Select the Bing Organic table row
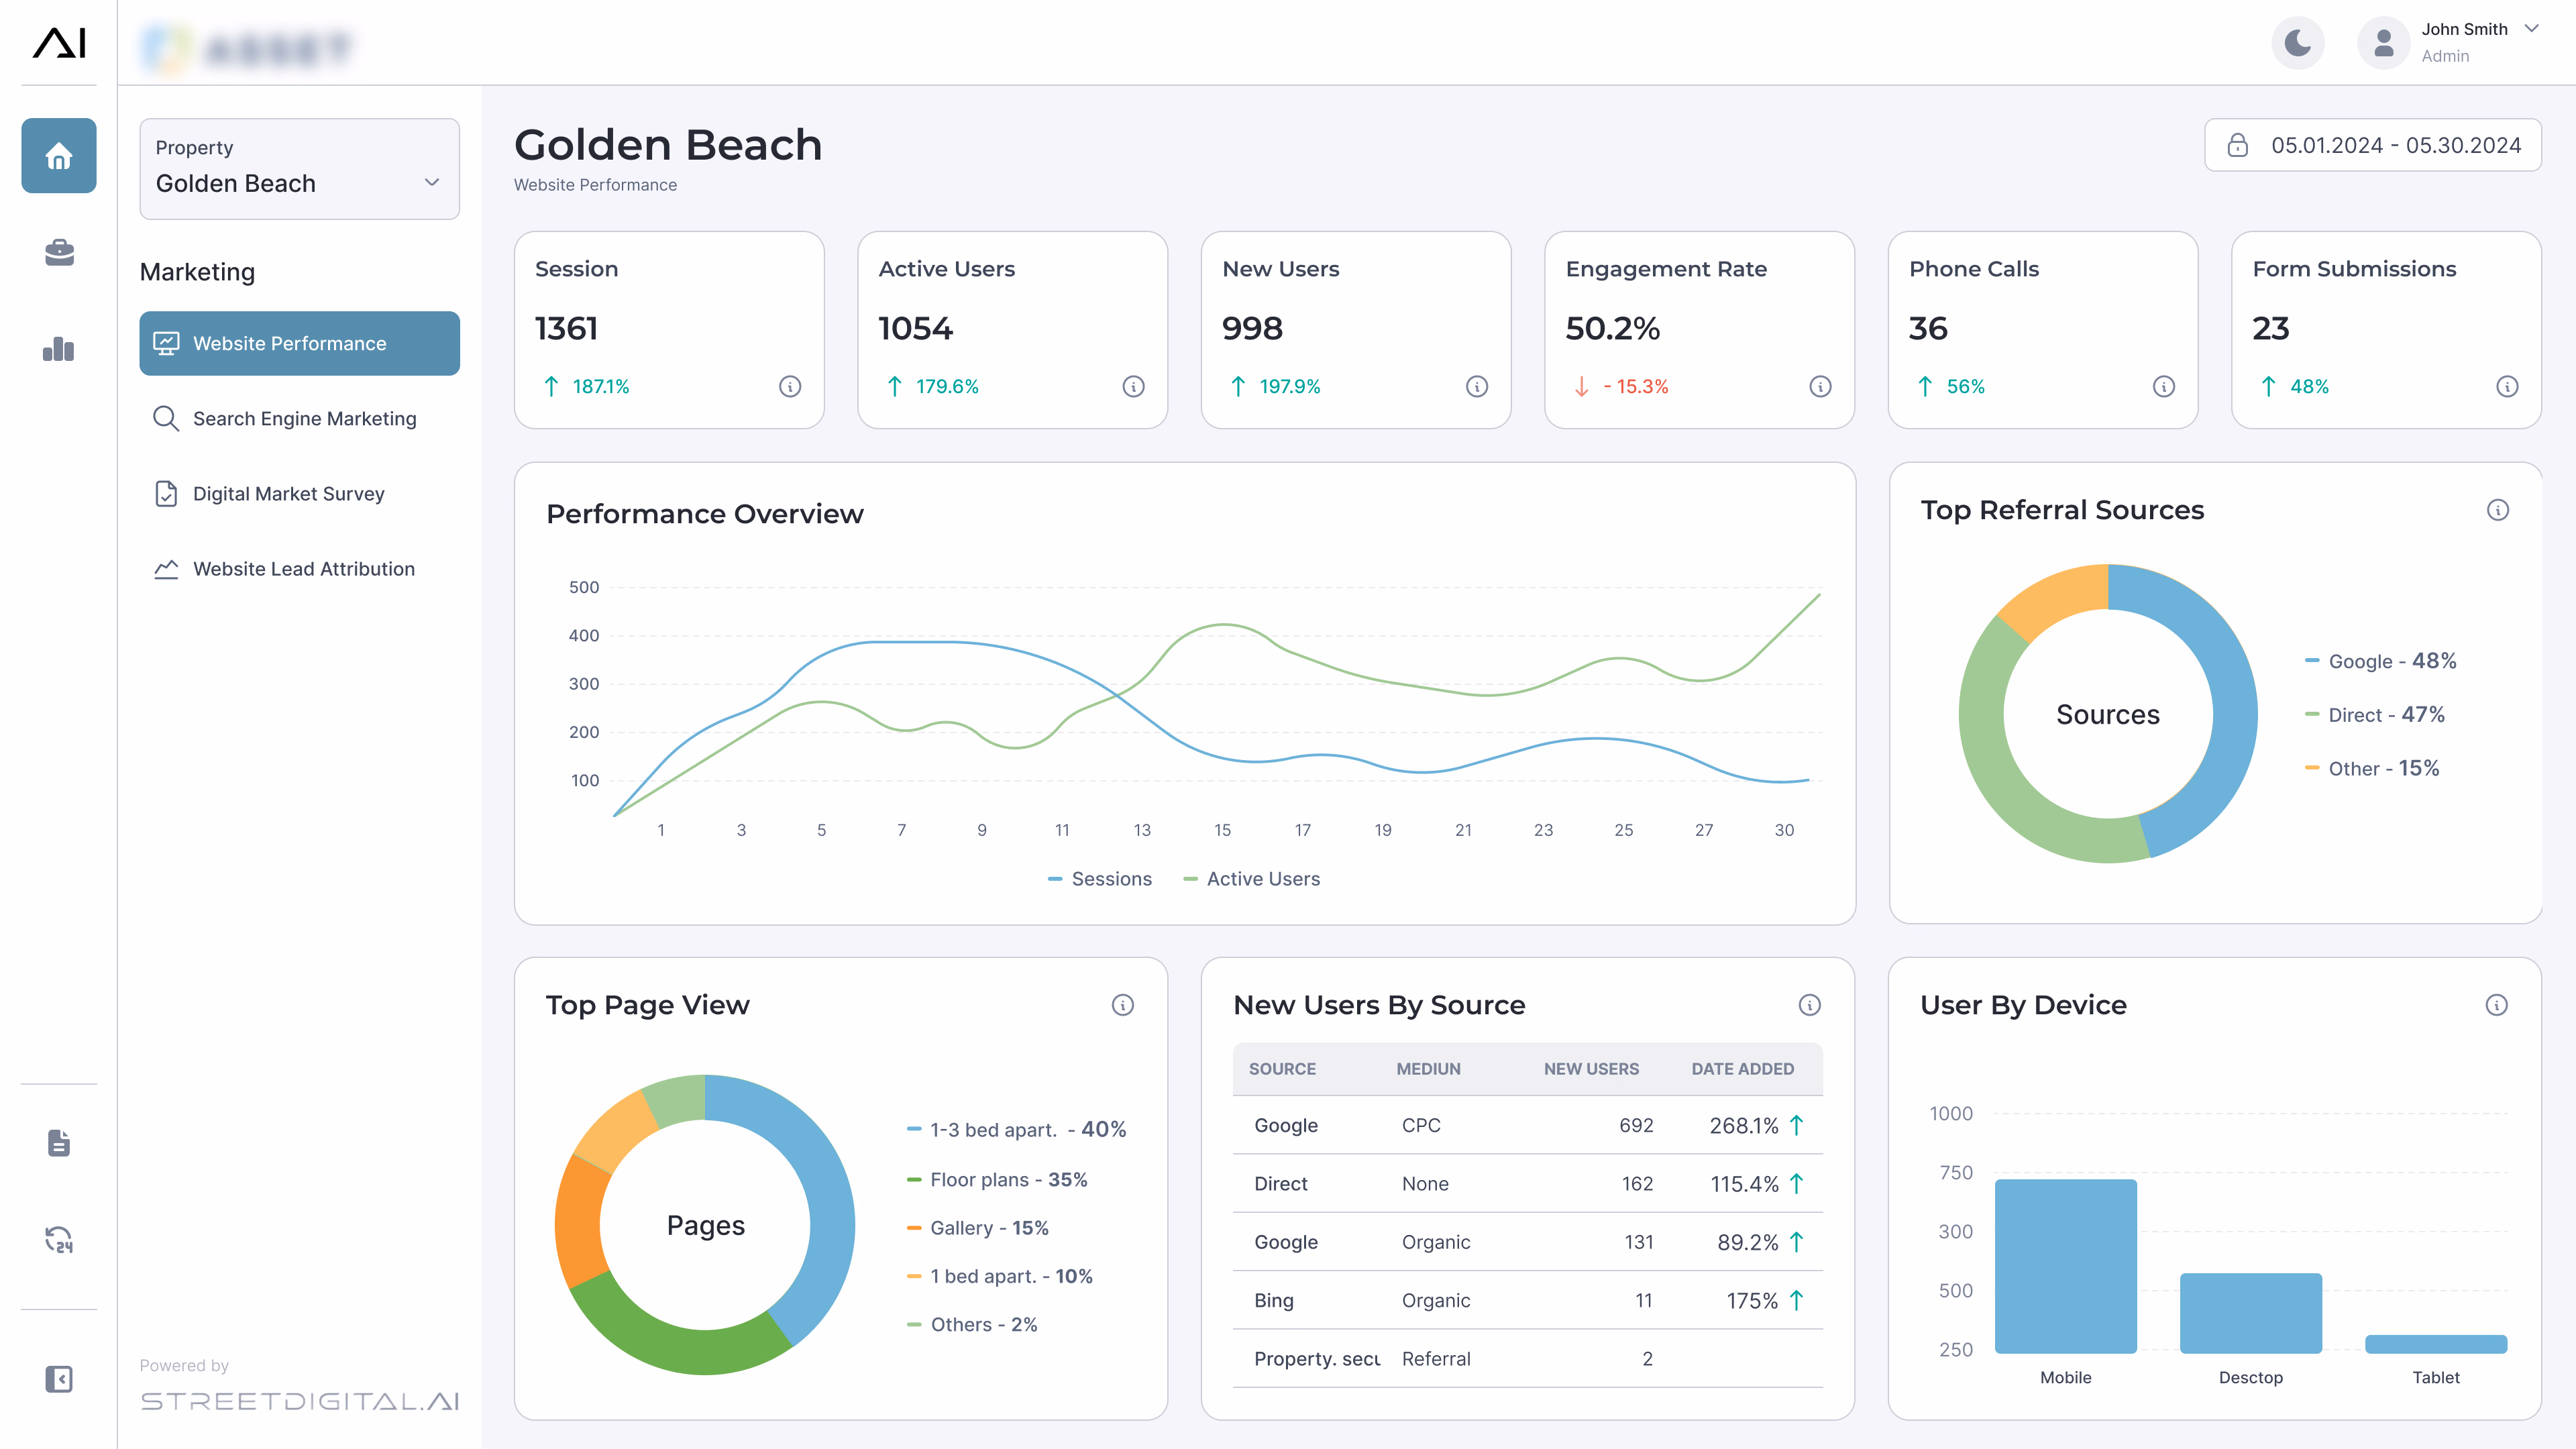This screenshot has width=2576, height=1449. pyautogui.click(x=1528, y=1300)
